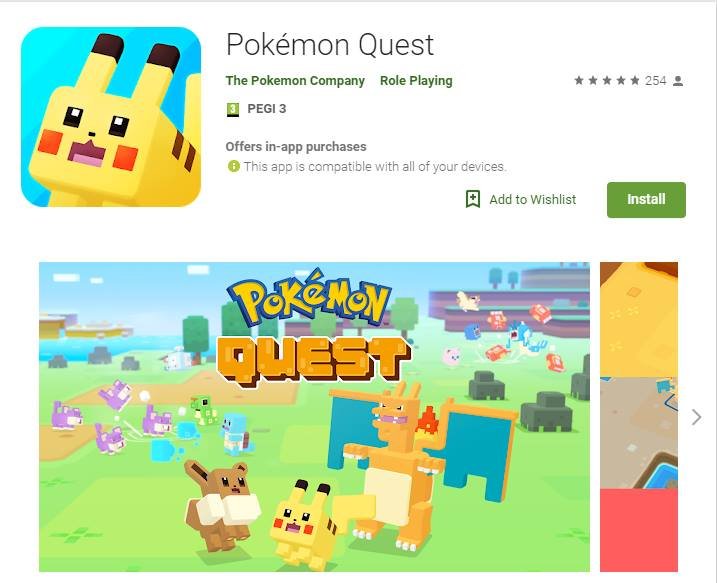
Task: Open the main Pokémon Quest promo screenshot
Action: tap(314, 417)
